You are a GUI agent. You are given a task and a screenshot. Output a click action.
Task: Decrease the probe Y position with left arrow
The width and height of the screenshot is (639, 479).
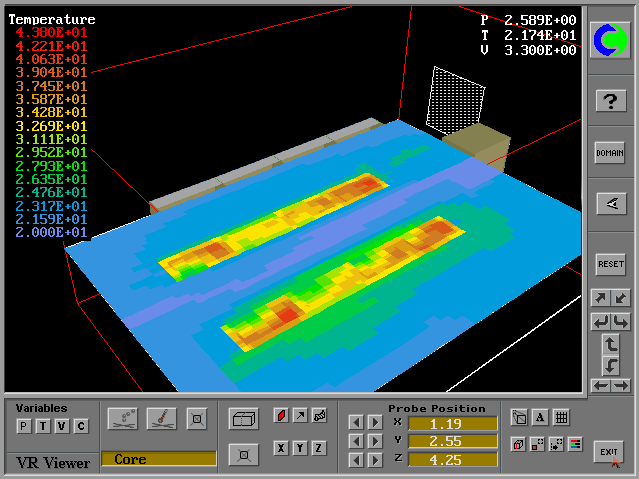click(x=356, y=441)
